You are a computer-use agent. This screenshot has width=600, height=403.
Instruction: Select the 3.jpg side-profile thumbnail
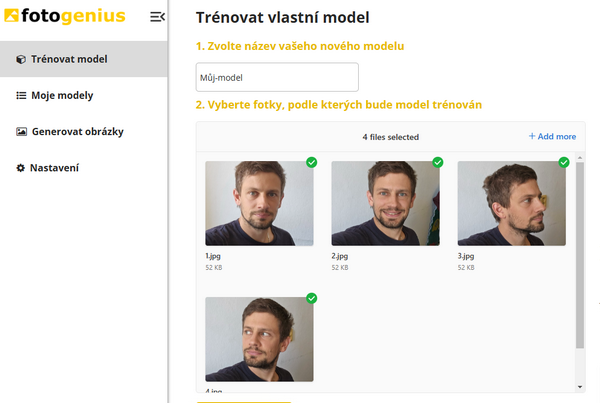511,204
